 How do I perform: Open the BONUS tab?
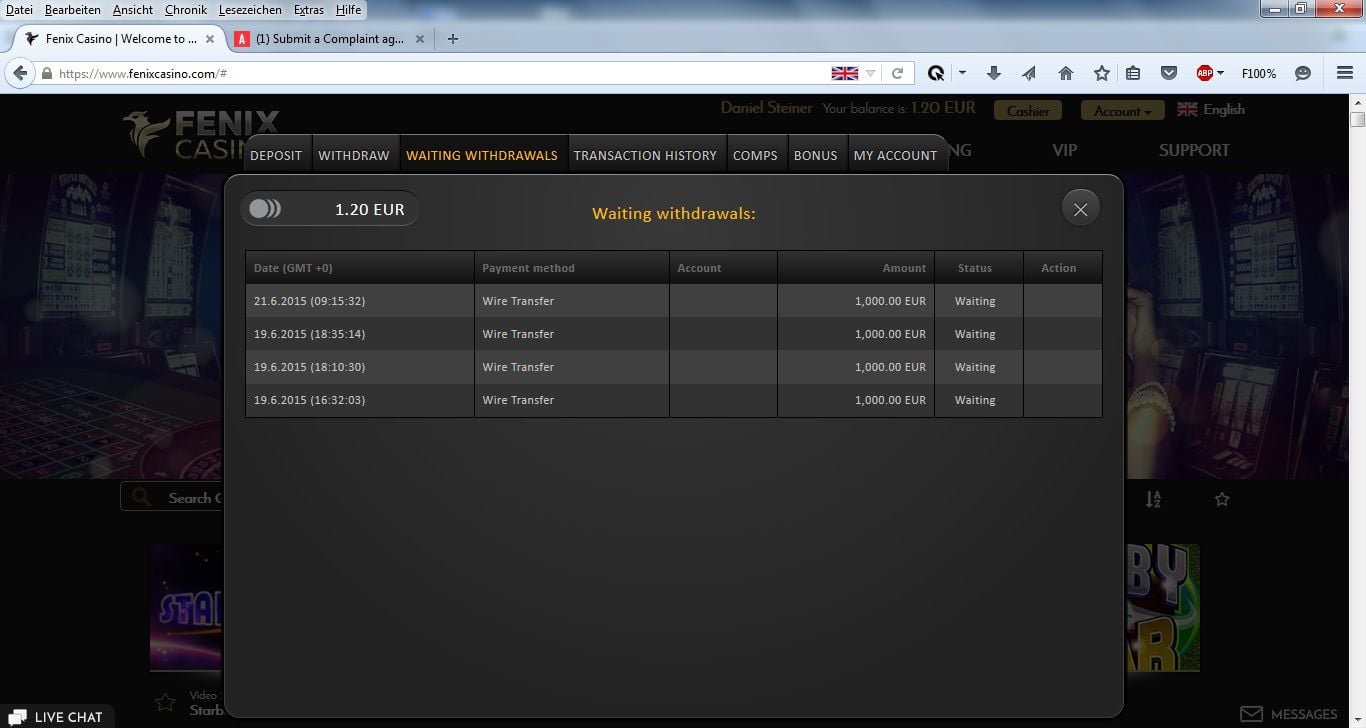pos(816,155)
